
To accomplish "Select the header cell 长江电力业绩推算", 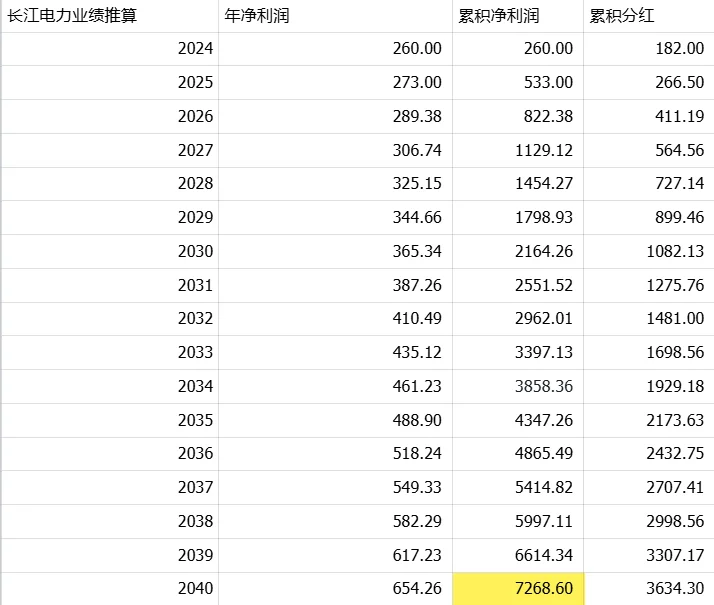I will point(110,16).
